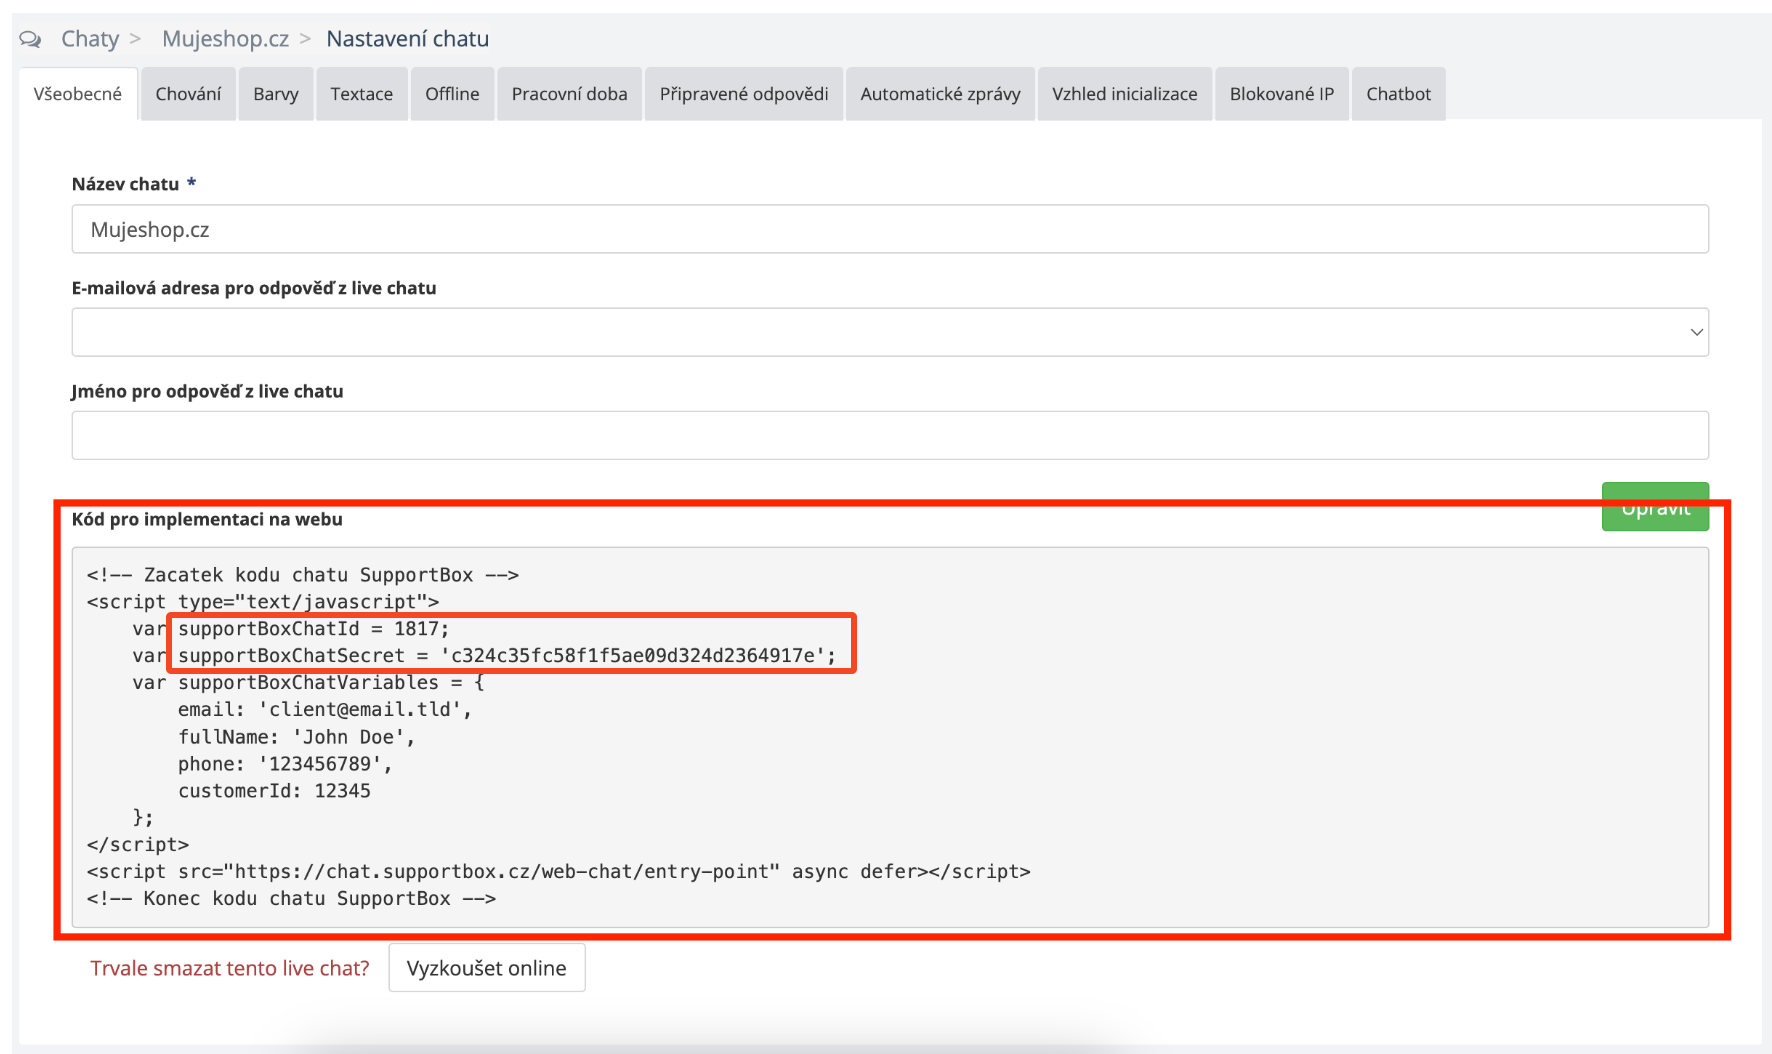This screenshot has height=1054, width=1772.
Task: Click Trvale smazat tento live chat link
Action: coord(230,968)
